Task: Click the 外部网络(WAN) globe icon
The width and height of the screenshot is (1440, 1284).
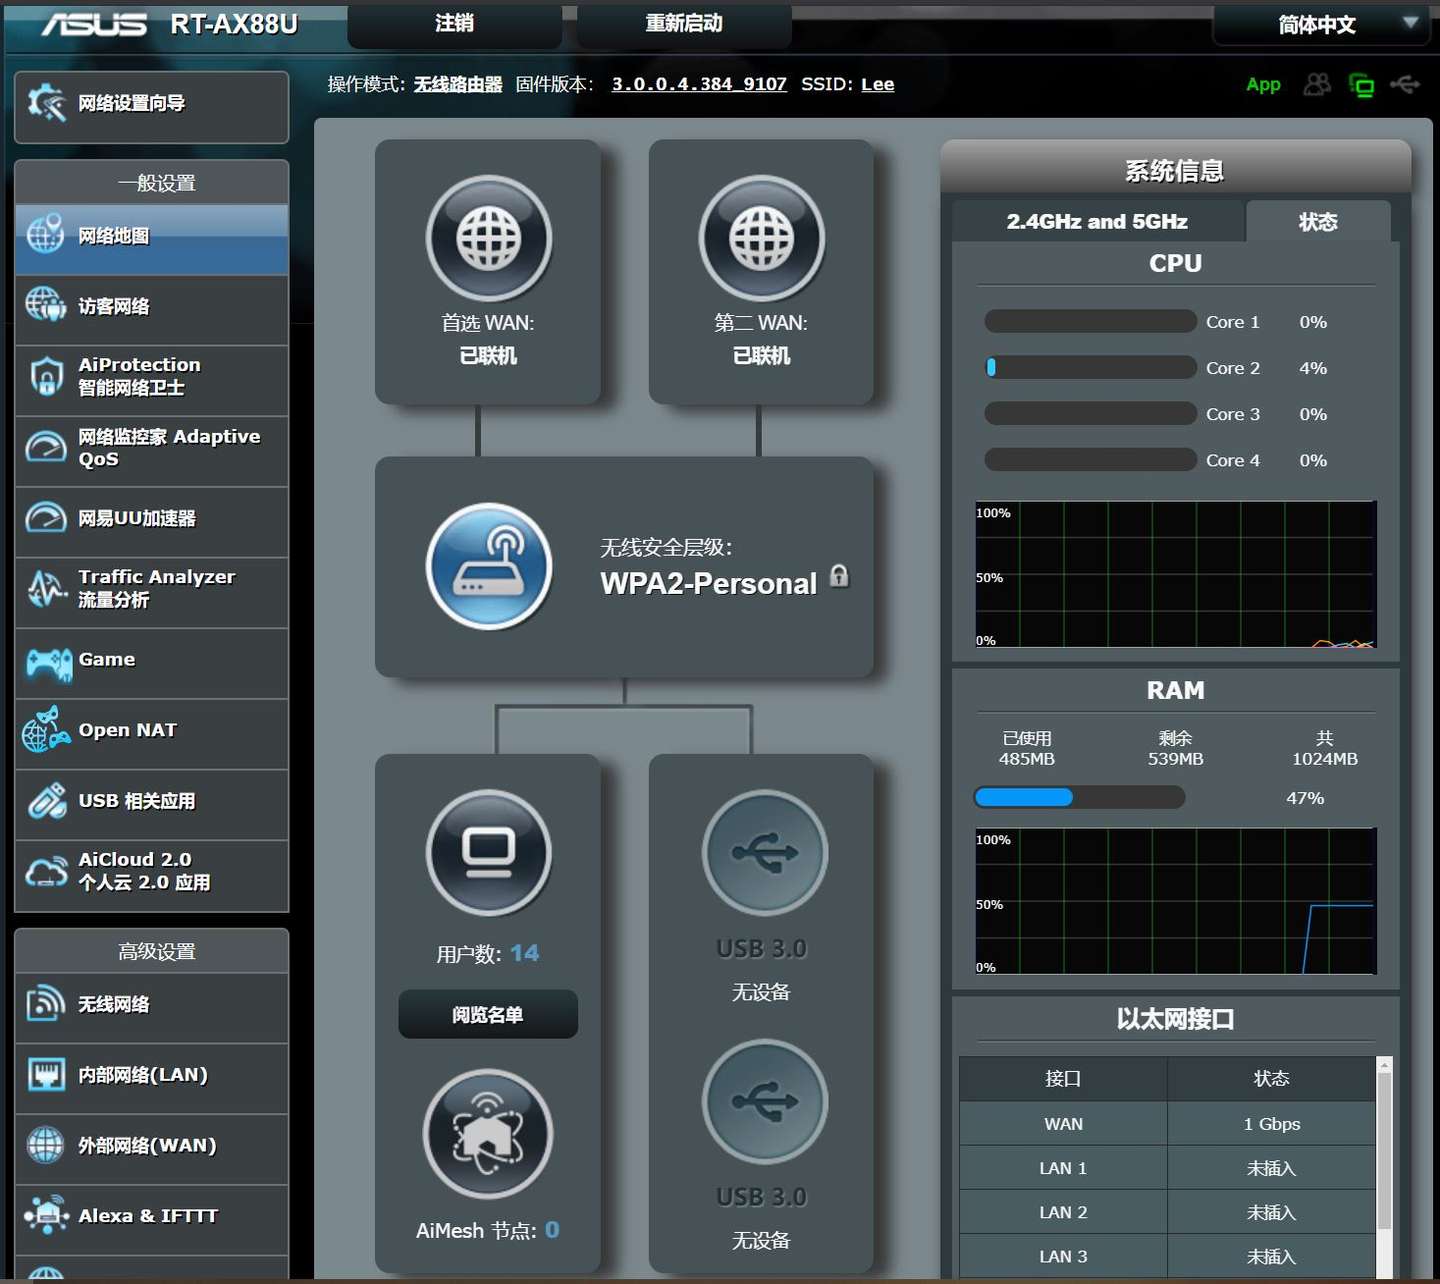Action: pos(45,1145)
